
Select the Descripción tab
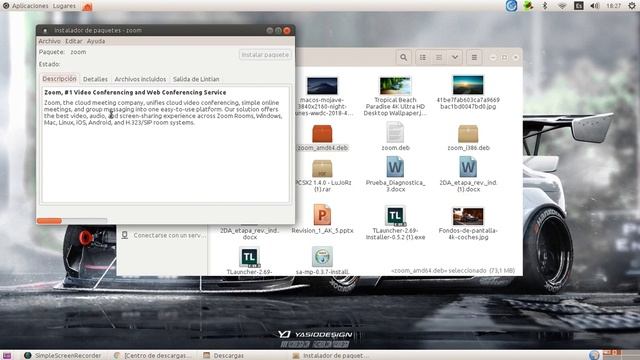point(59,79)
